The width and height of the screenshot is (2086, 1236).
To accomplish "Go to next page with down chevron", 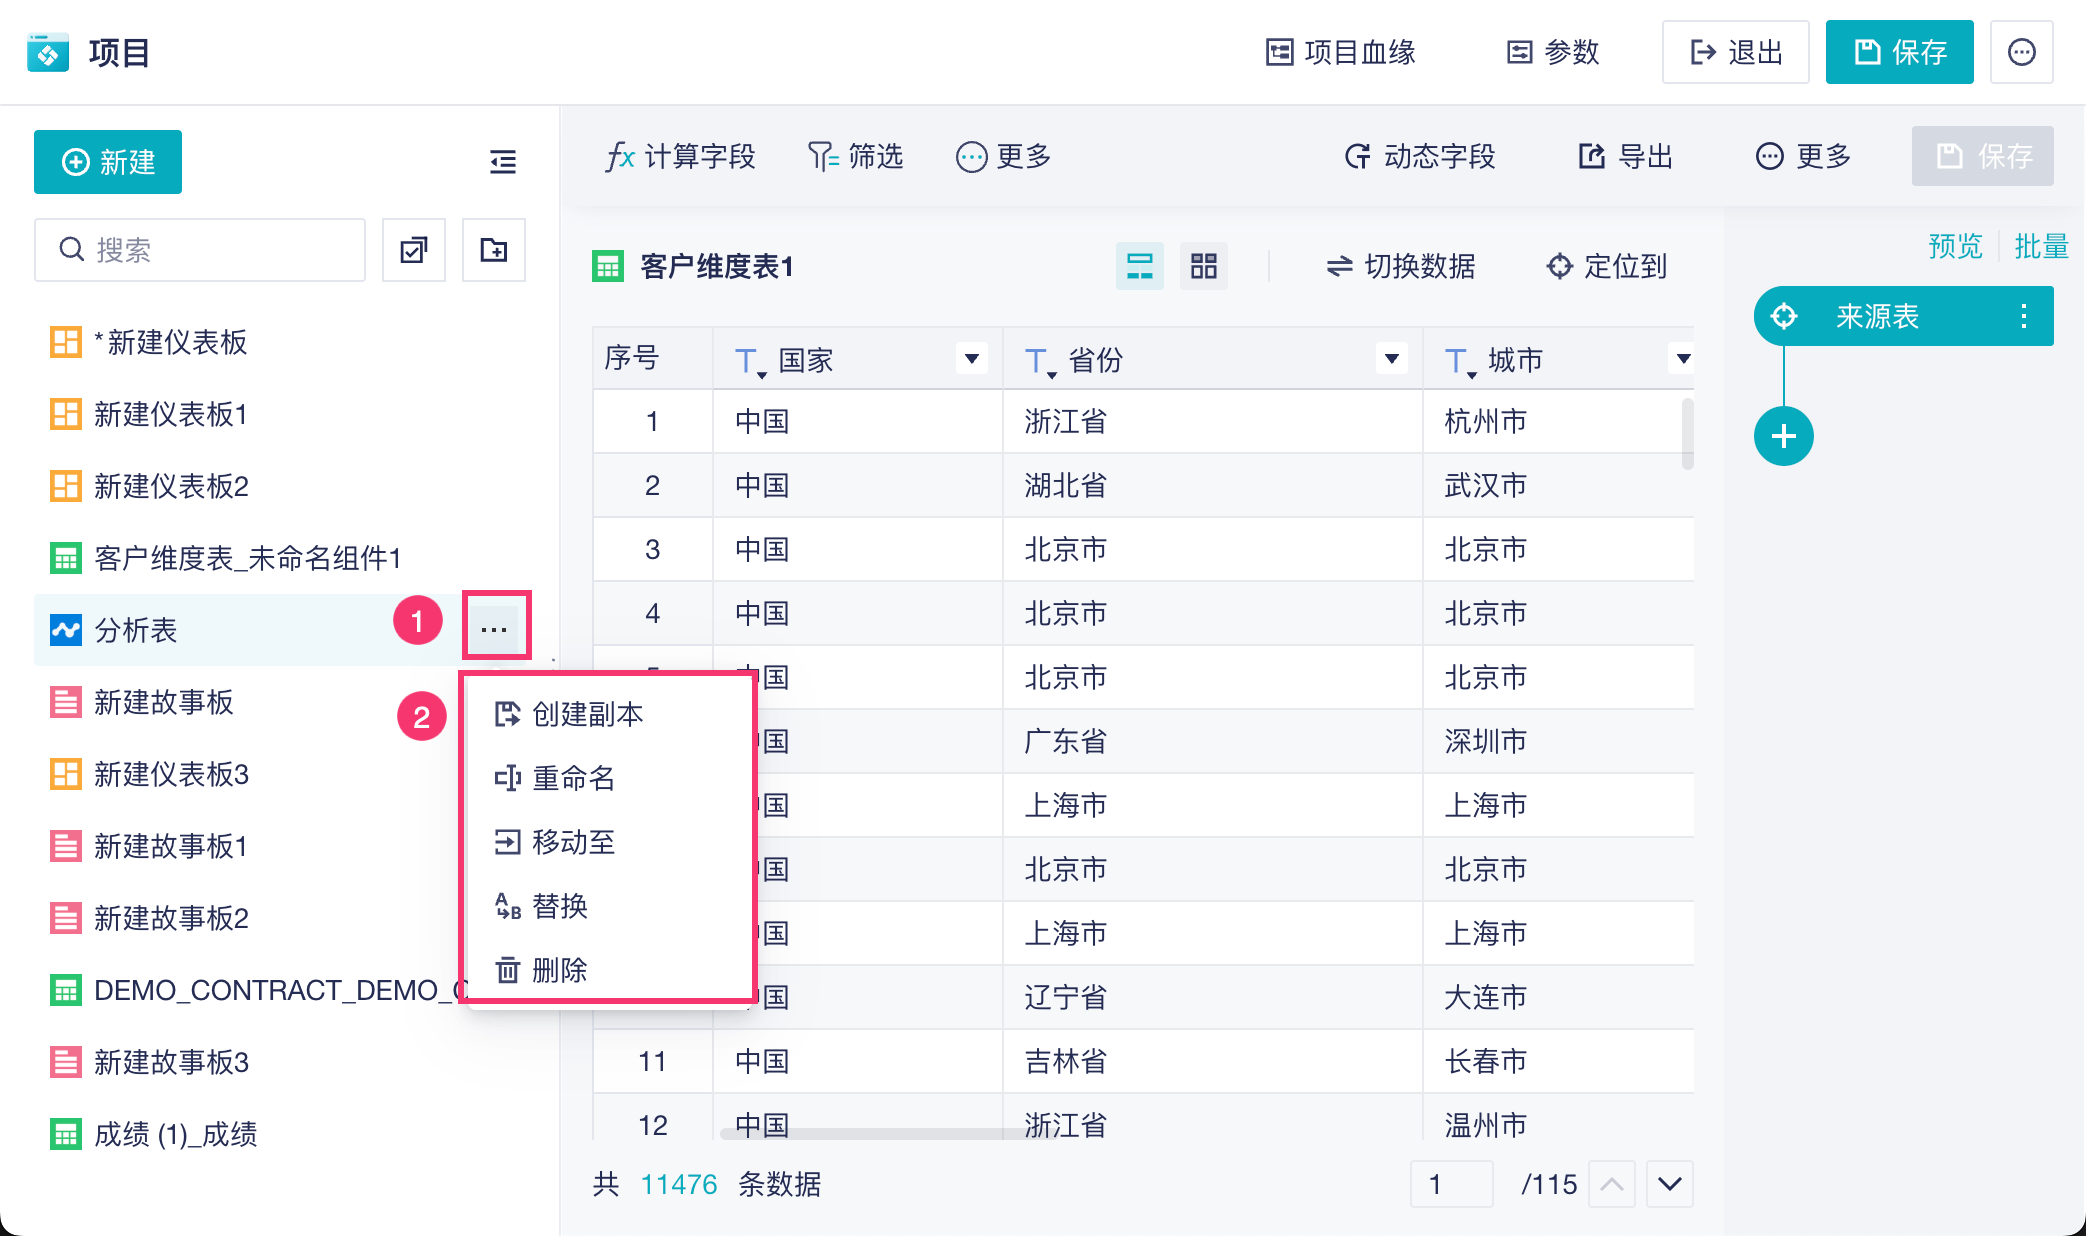I will (x=1669, y=1184).
